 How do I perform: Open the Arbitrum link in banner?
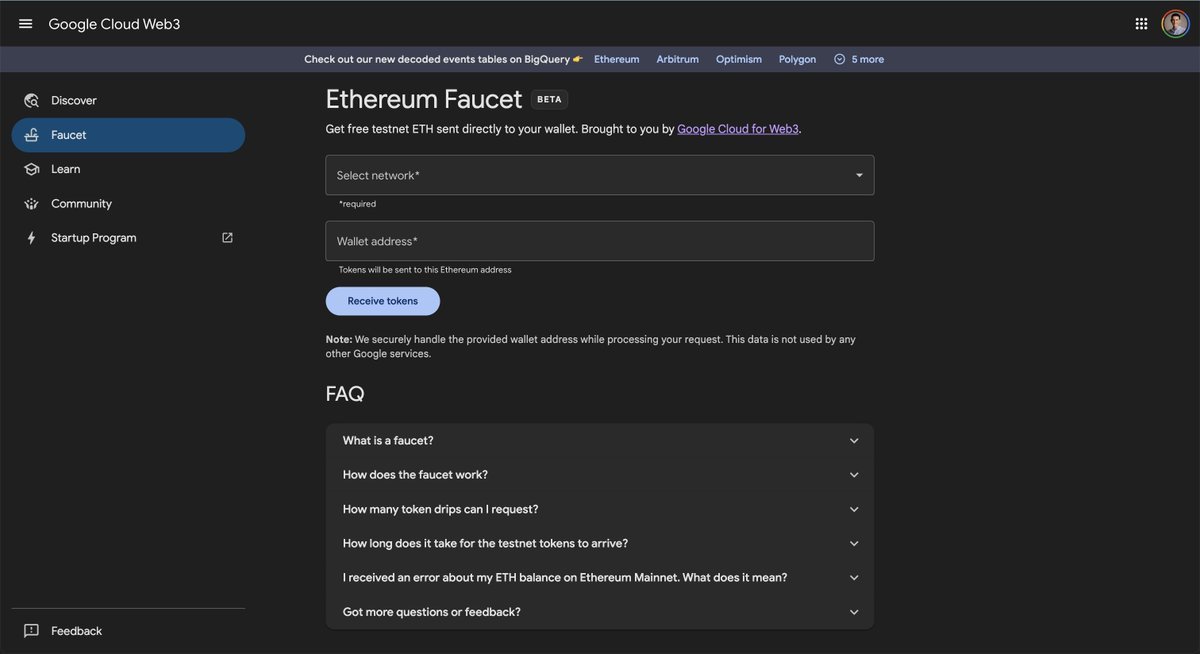678,59
